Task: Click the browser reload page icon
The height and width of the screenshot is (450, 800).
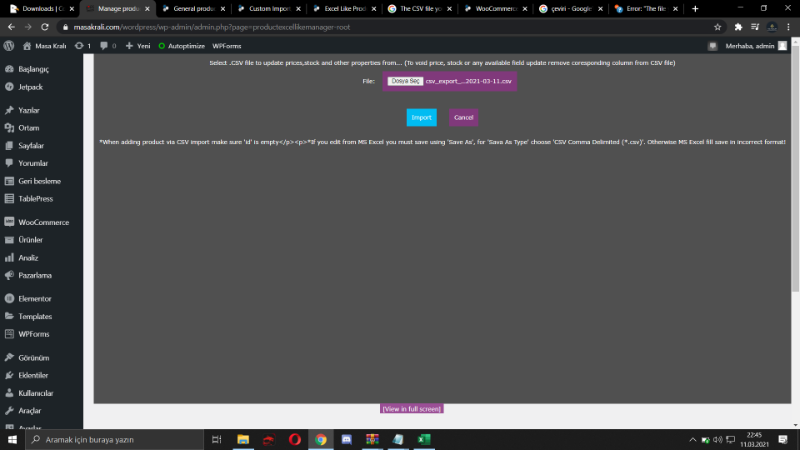Action: [47, 27]
